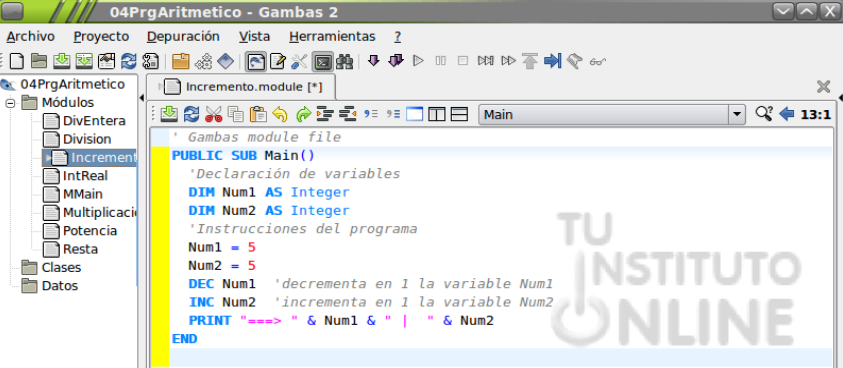Open the Proyecto menu
This screenshot has width=843, height=368.
pos(102,37)
